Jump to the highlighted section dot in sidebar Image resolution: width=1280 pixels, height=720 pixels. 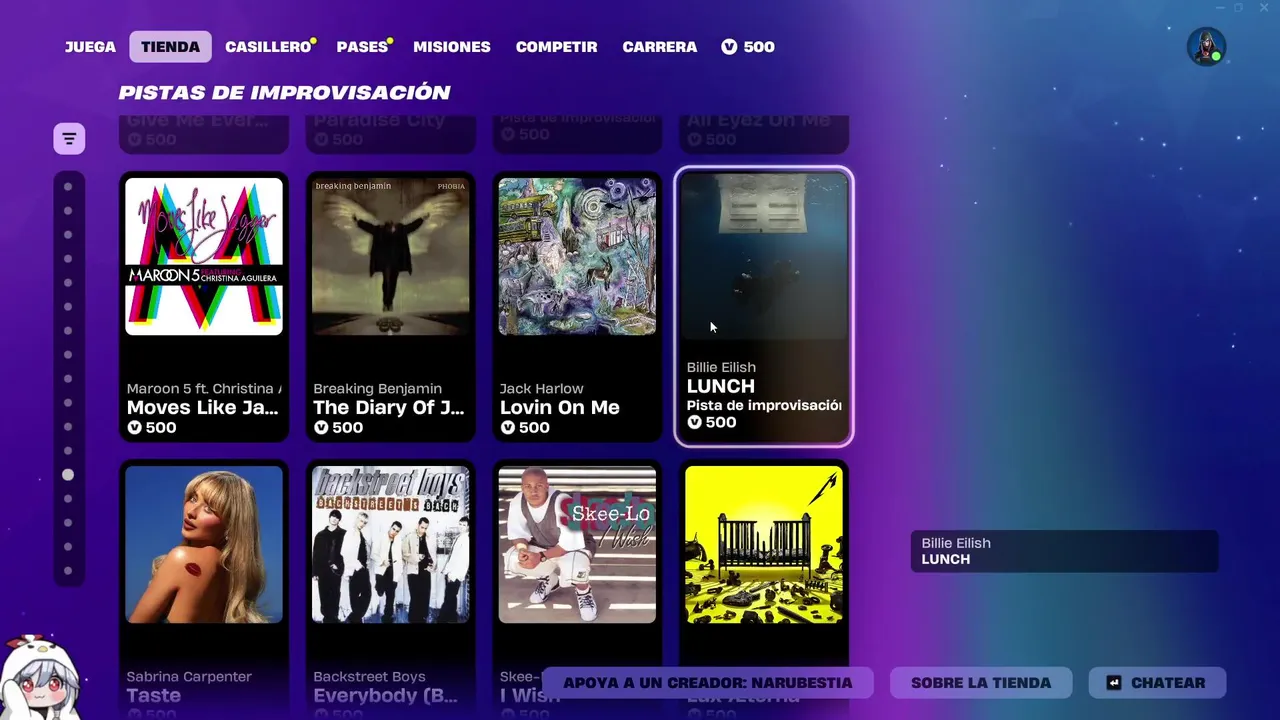pyautogui.click(x=68, y=475)
